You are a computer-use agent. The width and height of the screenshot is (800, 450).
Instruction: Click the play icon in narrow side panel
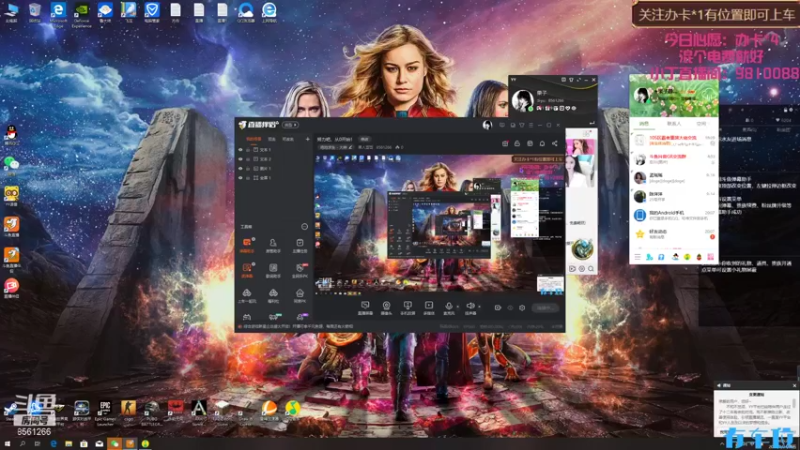point(572,268)
